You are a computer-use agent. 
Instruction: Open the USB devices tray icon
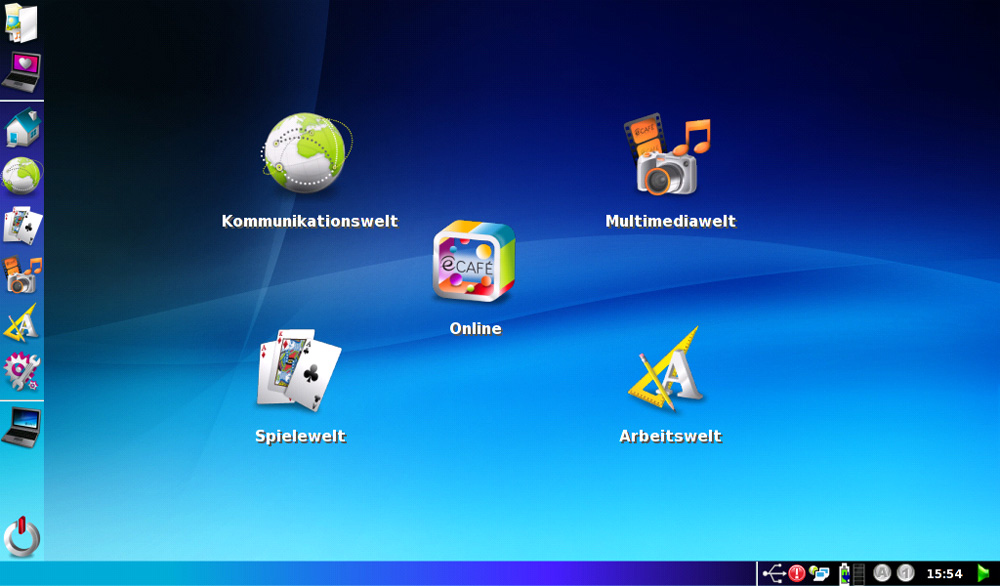coord(774,573)
